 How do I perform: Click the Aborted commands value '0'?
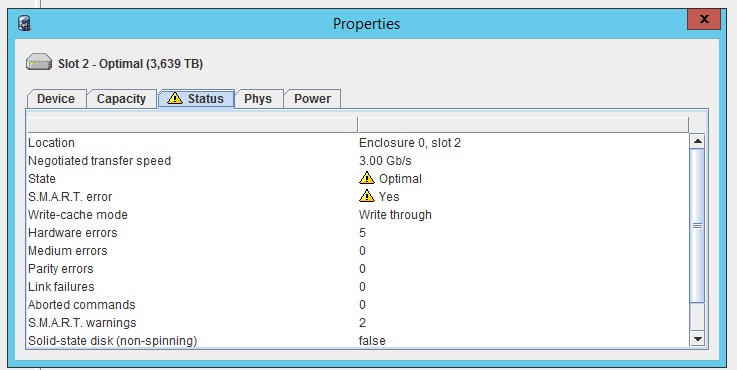[x=362, y=305]
